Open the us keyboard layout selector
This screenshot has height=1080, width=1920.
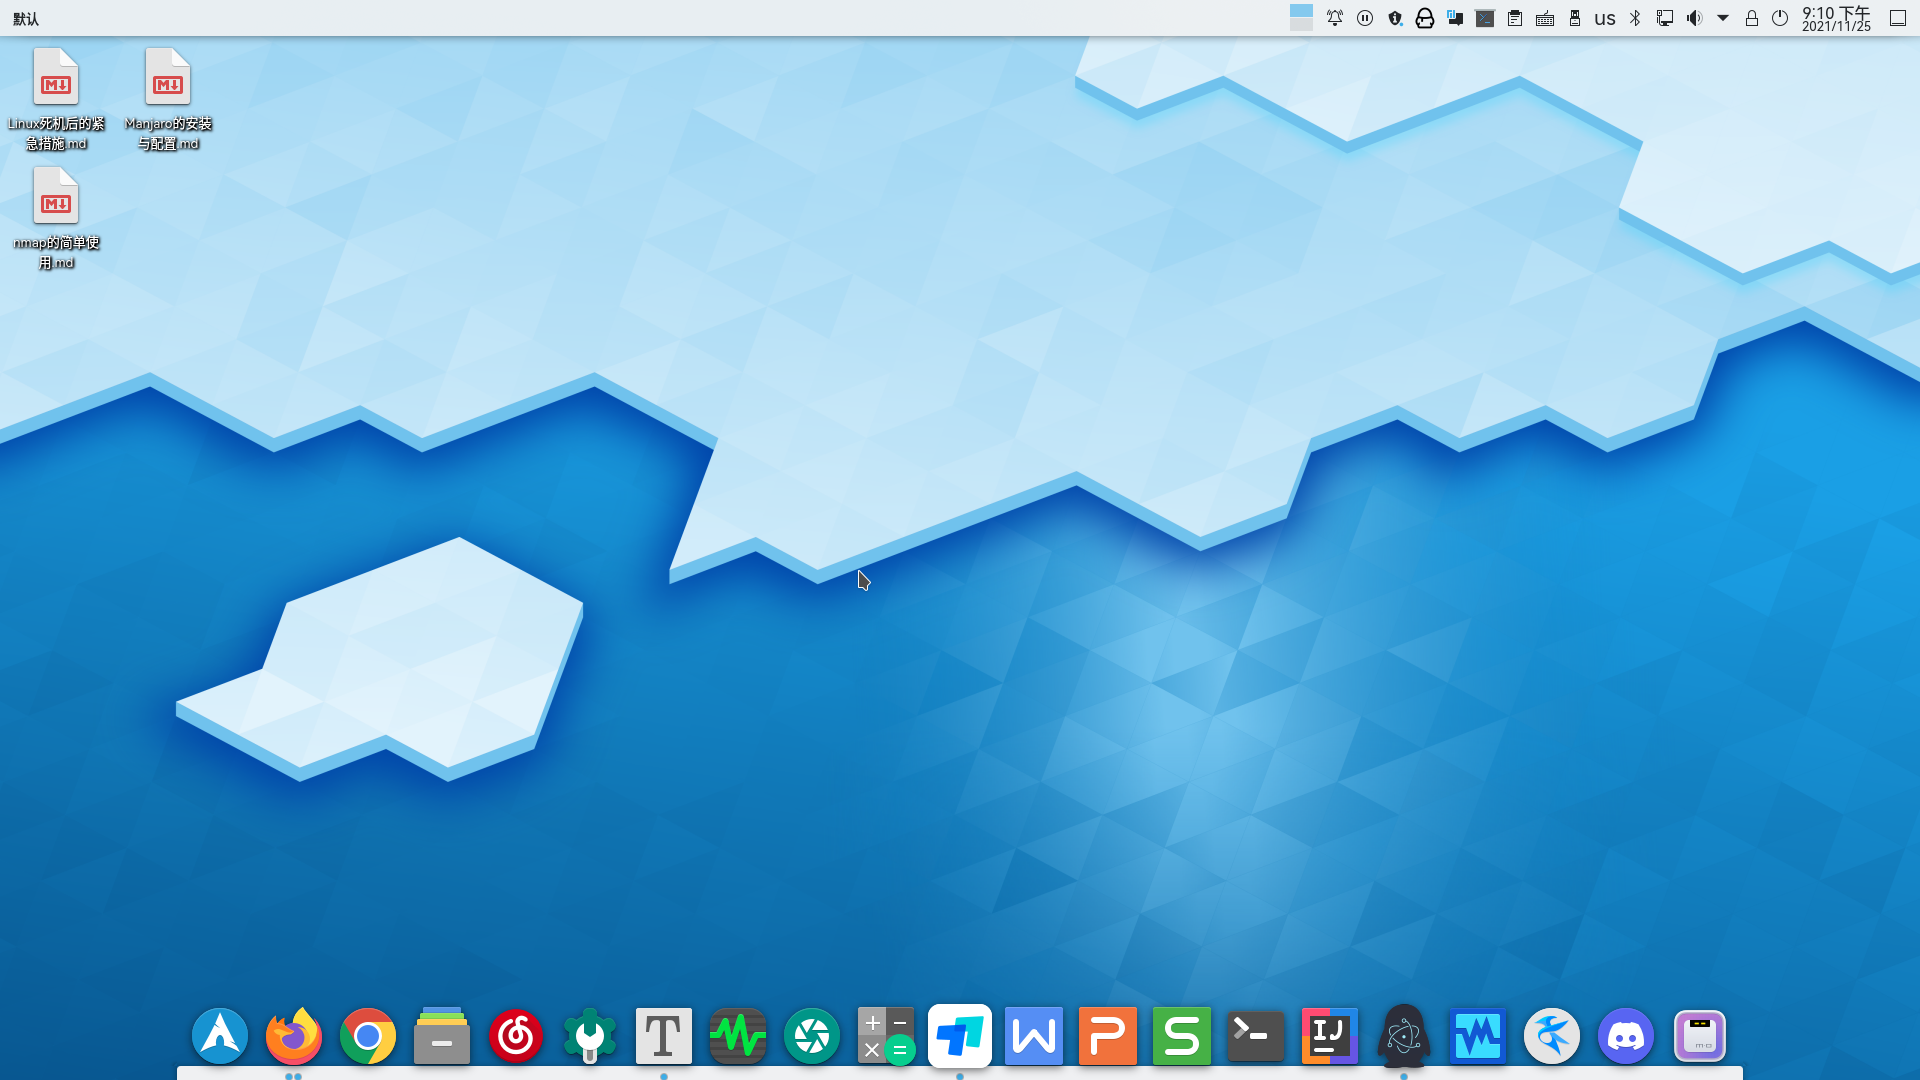tap(1605, 18)
